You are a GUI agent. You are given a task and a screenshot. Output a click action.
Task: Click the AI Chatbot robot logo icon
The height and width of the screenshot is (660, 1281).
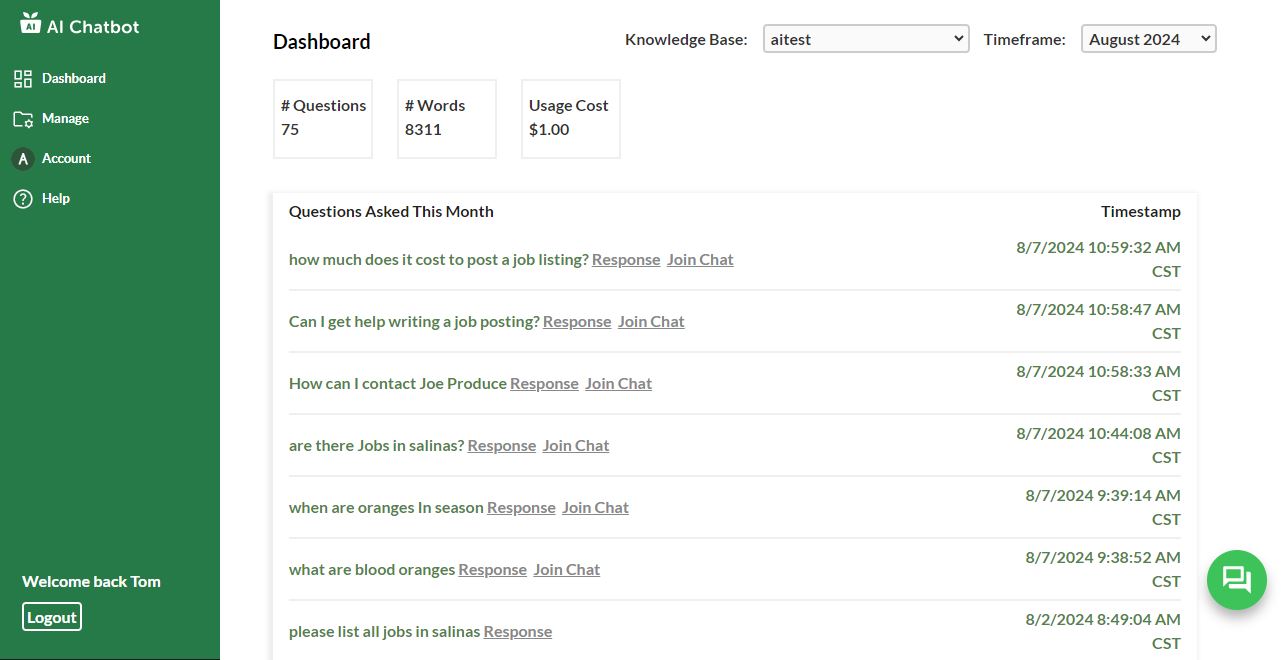(x=30, y=23)
